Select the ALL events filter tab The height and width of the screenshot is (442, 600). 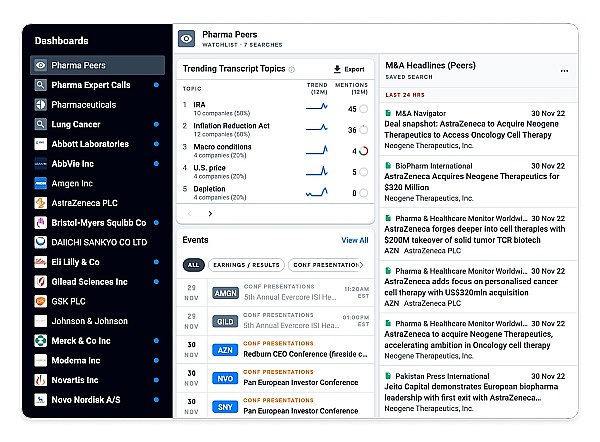tap(192, 265)
